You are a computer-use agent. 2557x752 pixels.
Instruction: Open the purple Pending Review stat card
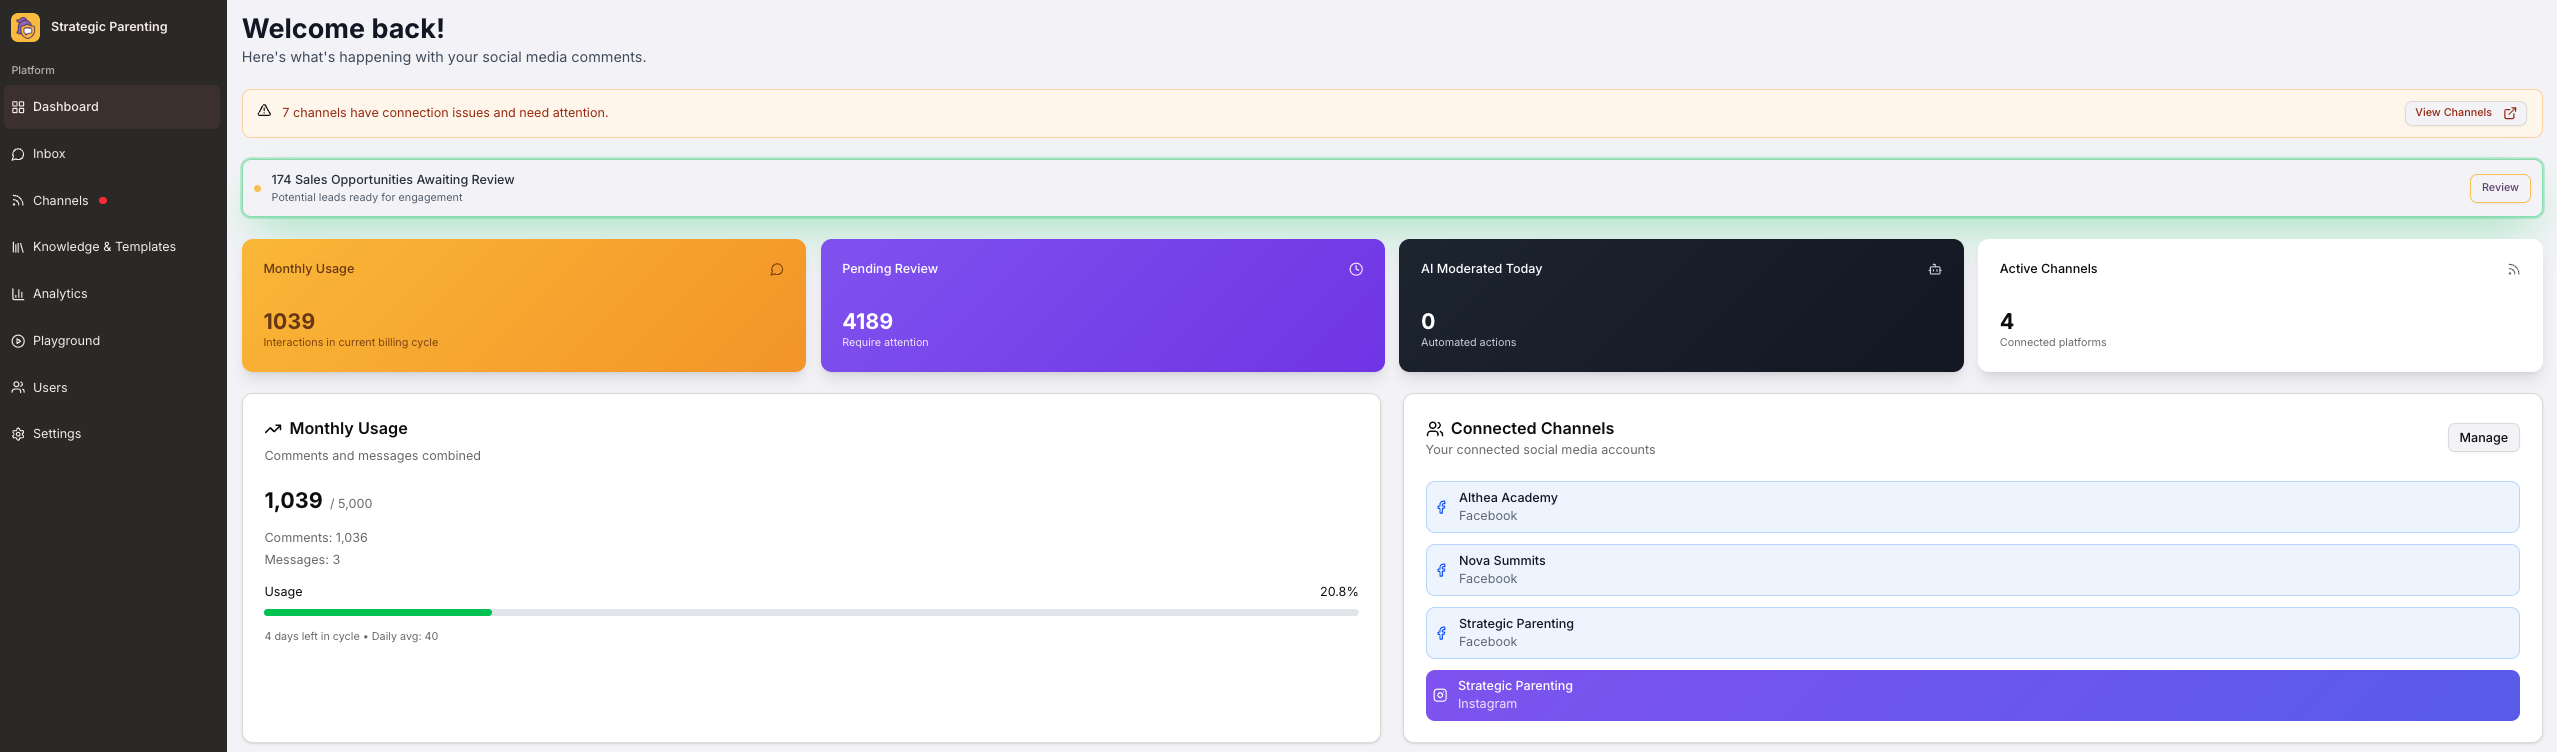(x=1102, y=305)
